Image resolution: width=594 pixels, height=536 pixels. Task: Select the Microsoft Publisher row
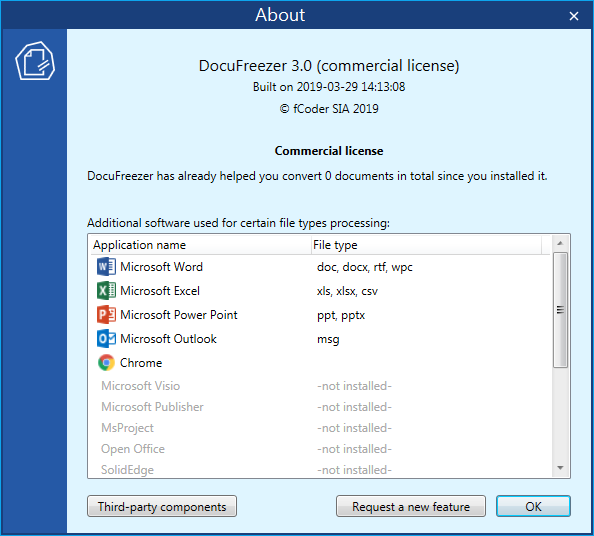point(320,407)
